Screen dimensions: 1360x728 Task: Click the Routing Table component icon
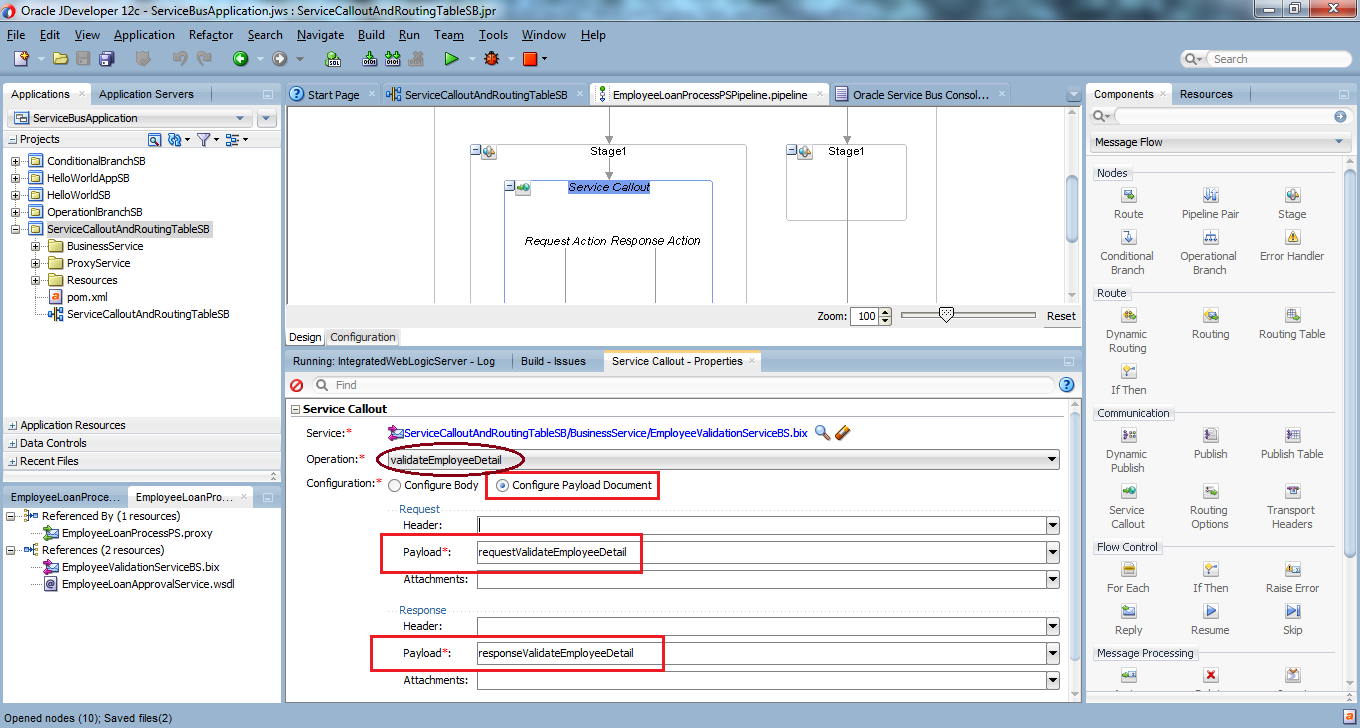click(1292, 316)
